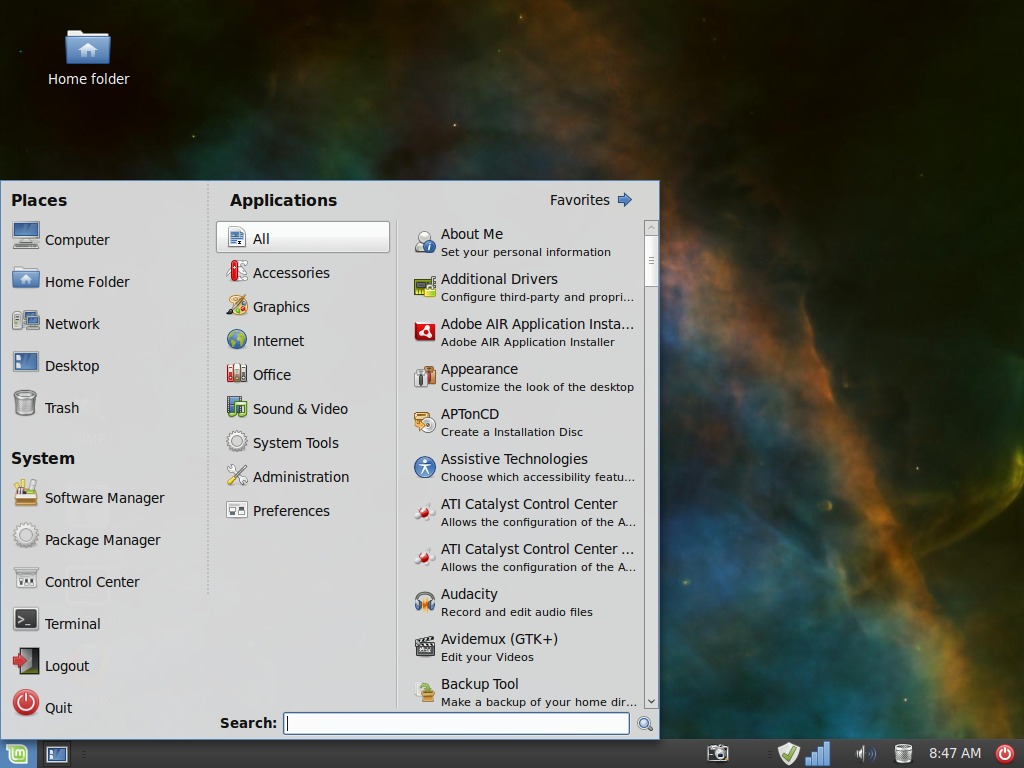This screenshot has height=768, width=1024.
Task: Open the Home folder desktop icon
Action: pos(88,48)
